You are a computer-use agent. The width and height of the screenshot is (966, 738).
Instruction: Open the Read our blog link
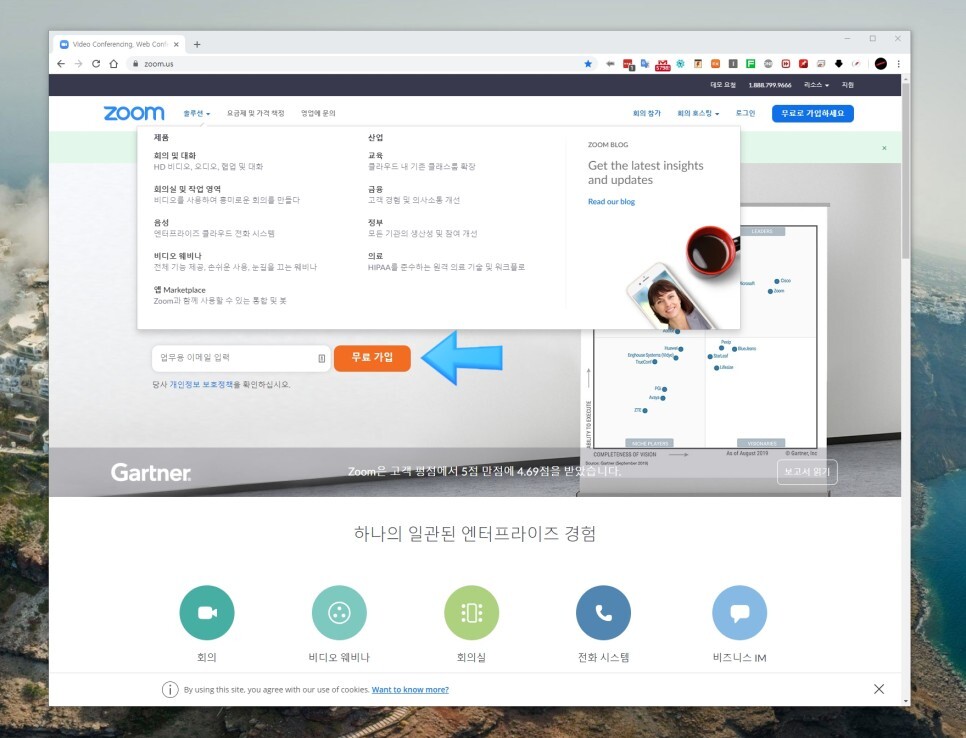(611, 201)
